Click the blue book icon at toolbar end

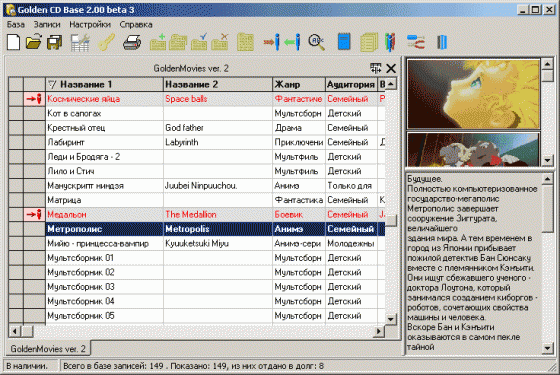442,42
